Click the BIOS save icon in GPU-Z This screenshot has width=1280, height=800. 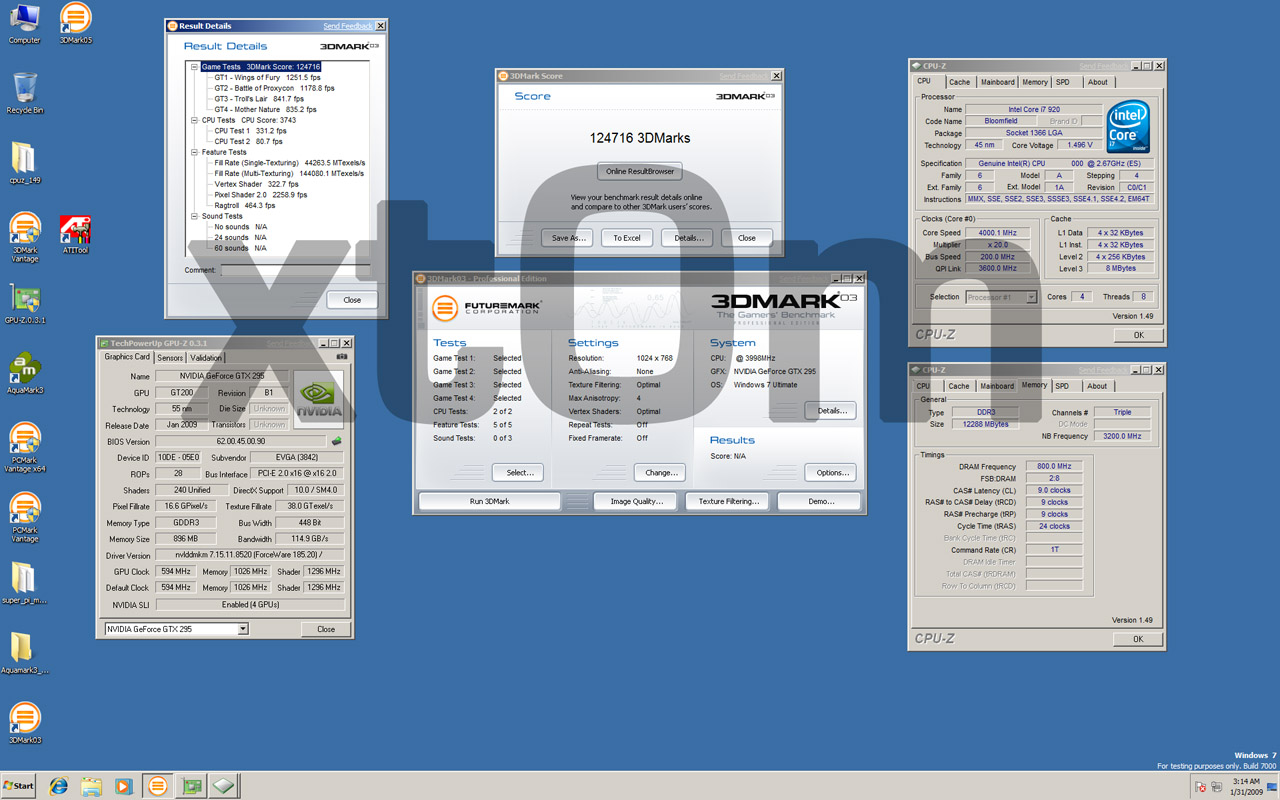coord(337,441)
